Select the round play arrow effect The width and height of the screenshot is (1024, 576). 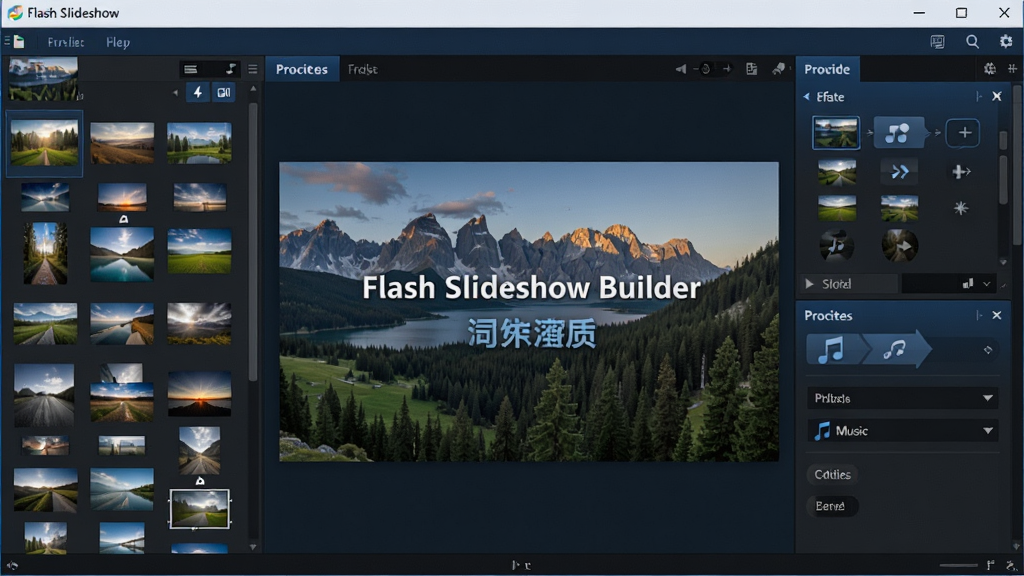coord(899,246)
